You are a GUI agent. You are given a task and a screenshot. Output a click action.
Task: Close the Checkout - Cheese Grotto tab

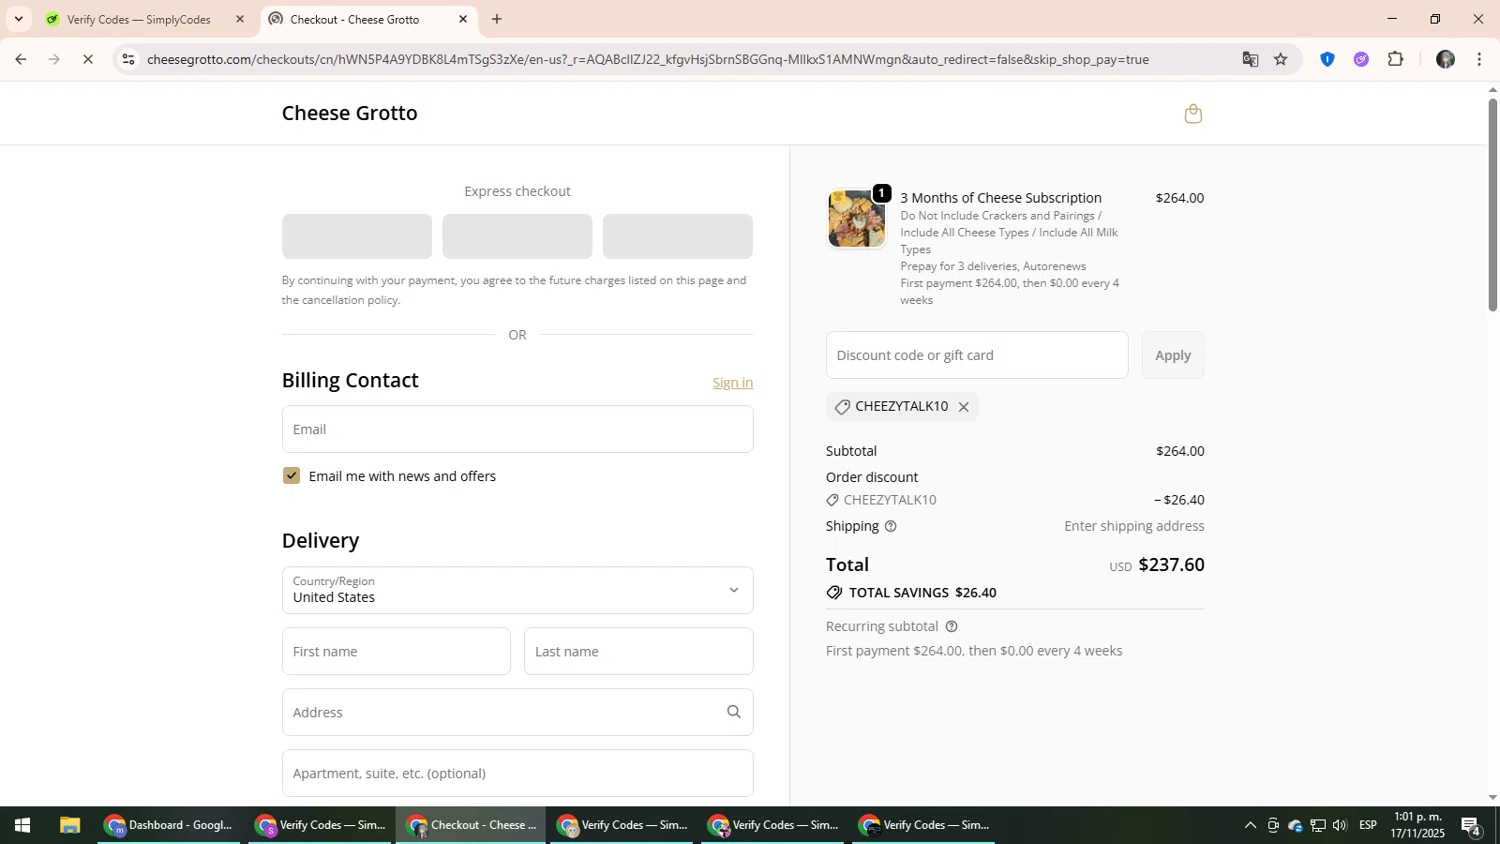coord(463,19)
